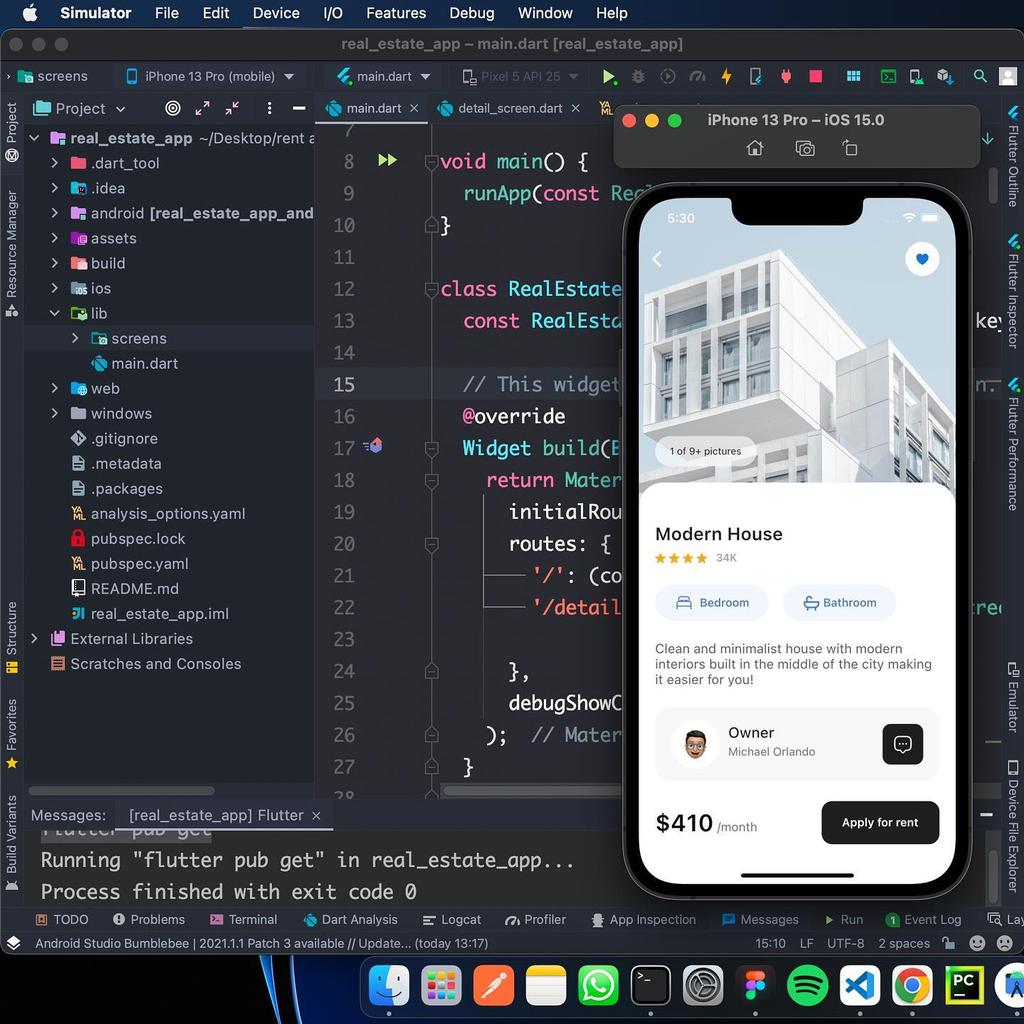Click UTF-8 encoding in status bar
Image resolution: width=1024 pixels, height=1024 pixels.
tap(845, 943)
